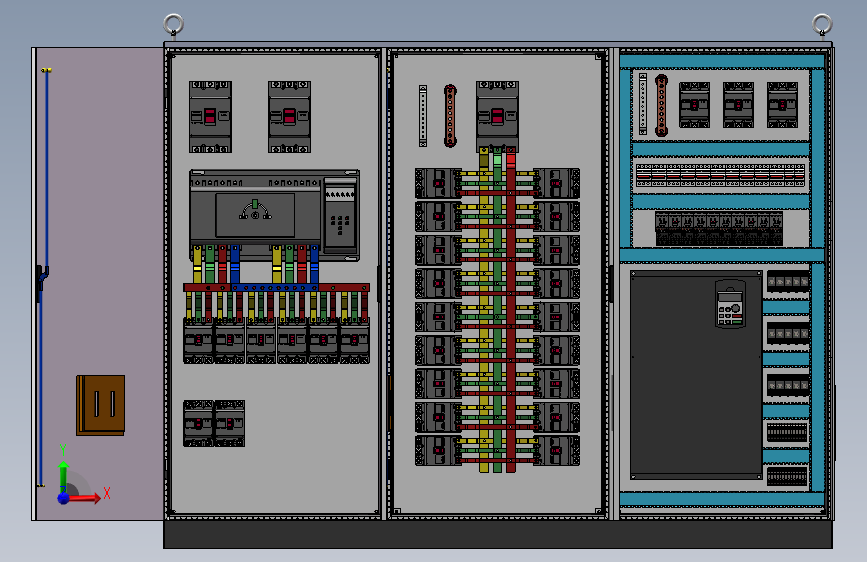The image size is (867, 562).
Task: Select the brown document pocket on the open door
Action: (101, 405)
